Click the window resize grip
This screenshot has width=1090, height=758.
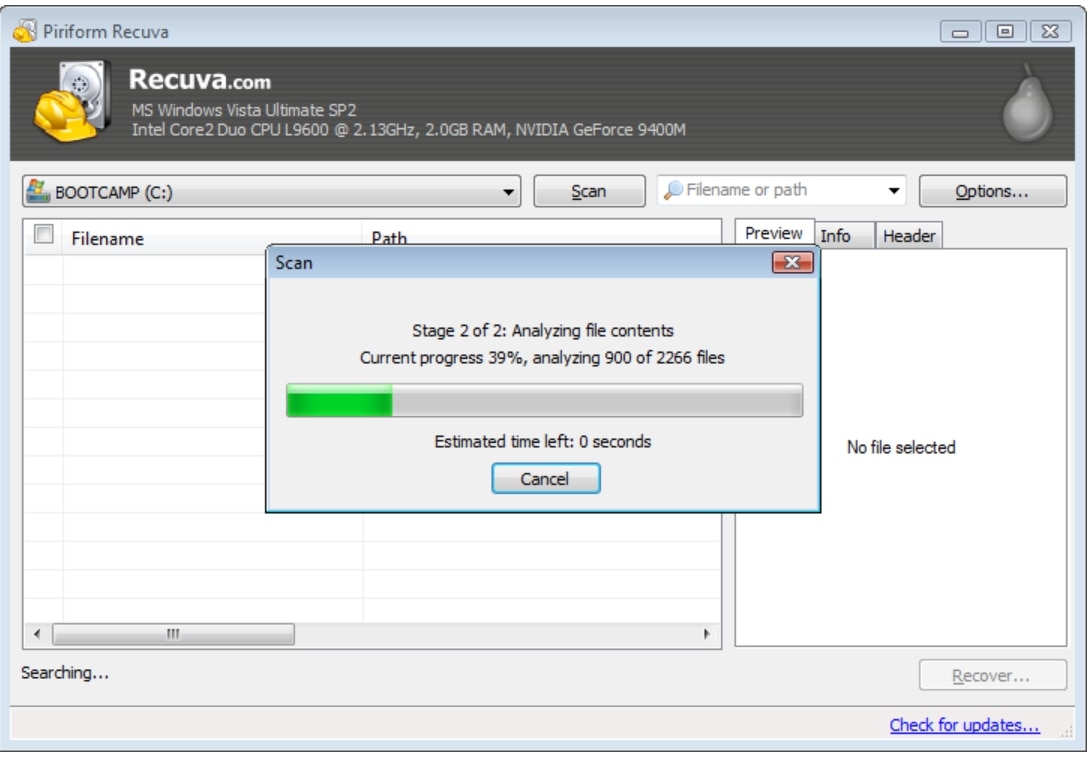coord(1066,730)
